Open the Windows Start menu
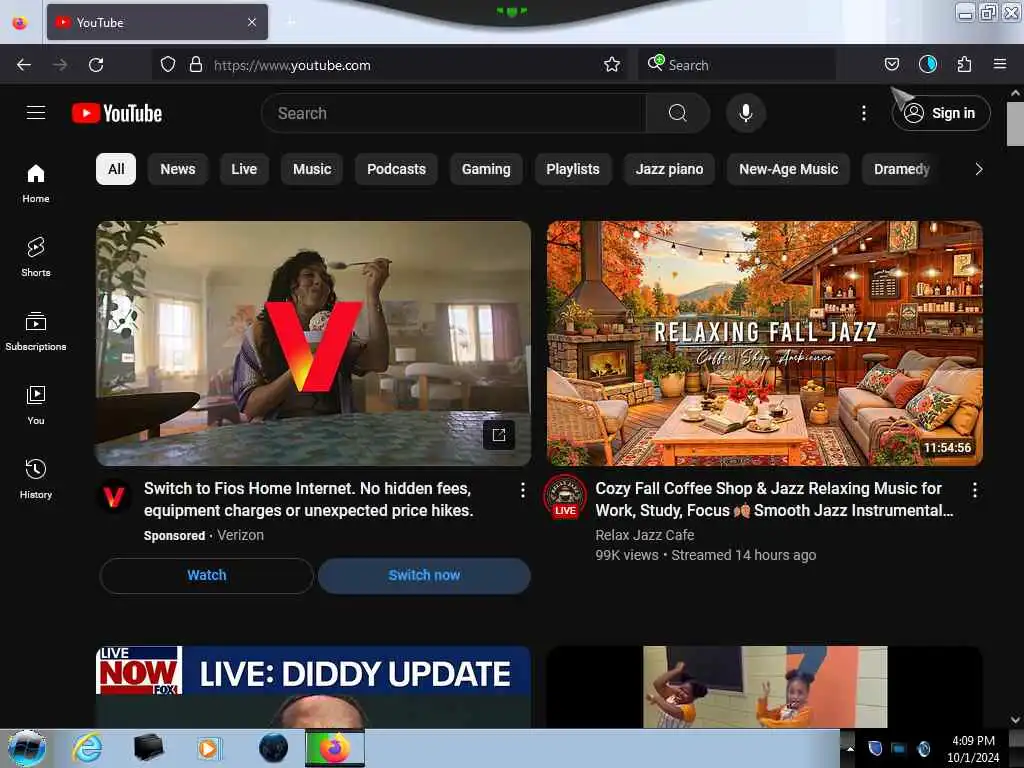Viewport: 1024px width, 768px height. point(27,748)
